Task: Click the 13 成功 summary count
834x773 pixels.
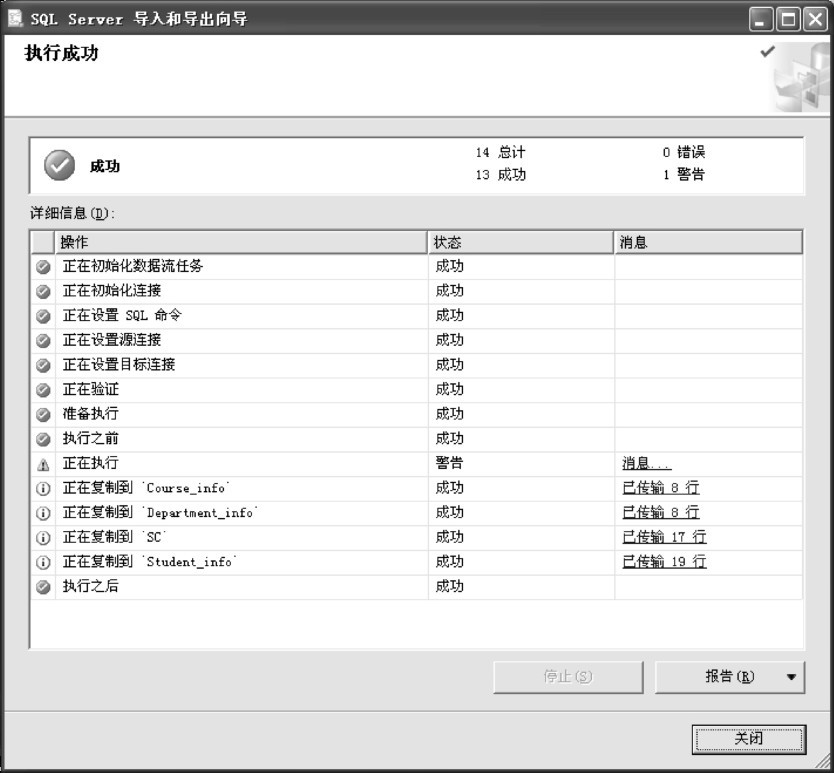Action: (x=501, y=175)
